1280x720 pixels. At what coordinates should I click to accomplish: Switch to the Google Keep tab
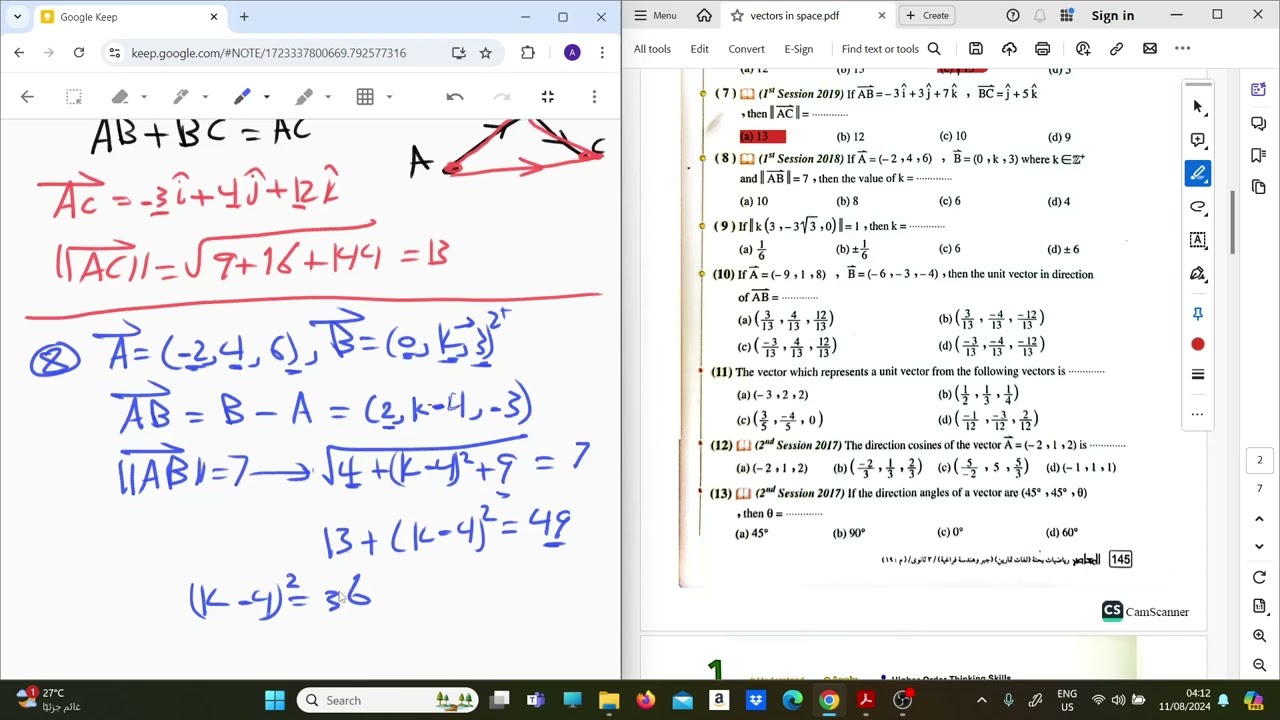point(130,17)
